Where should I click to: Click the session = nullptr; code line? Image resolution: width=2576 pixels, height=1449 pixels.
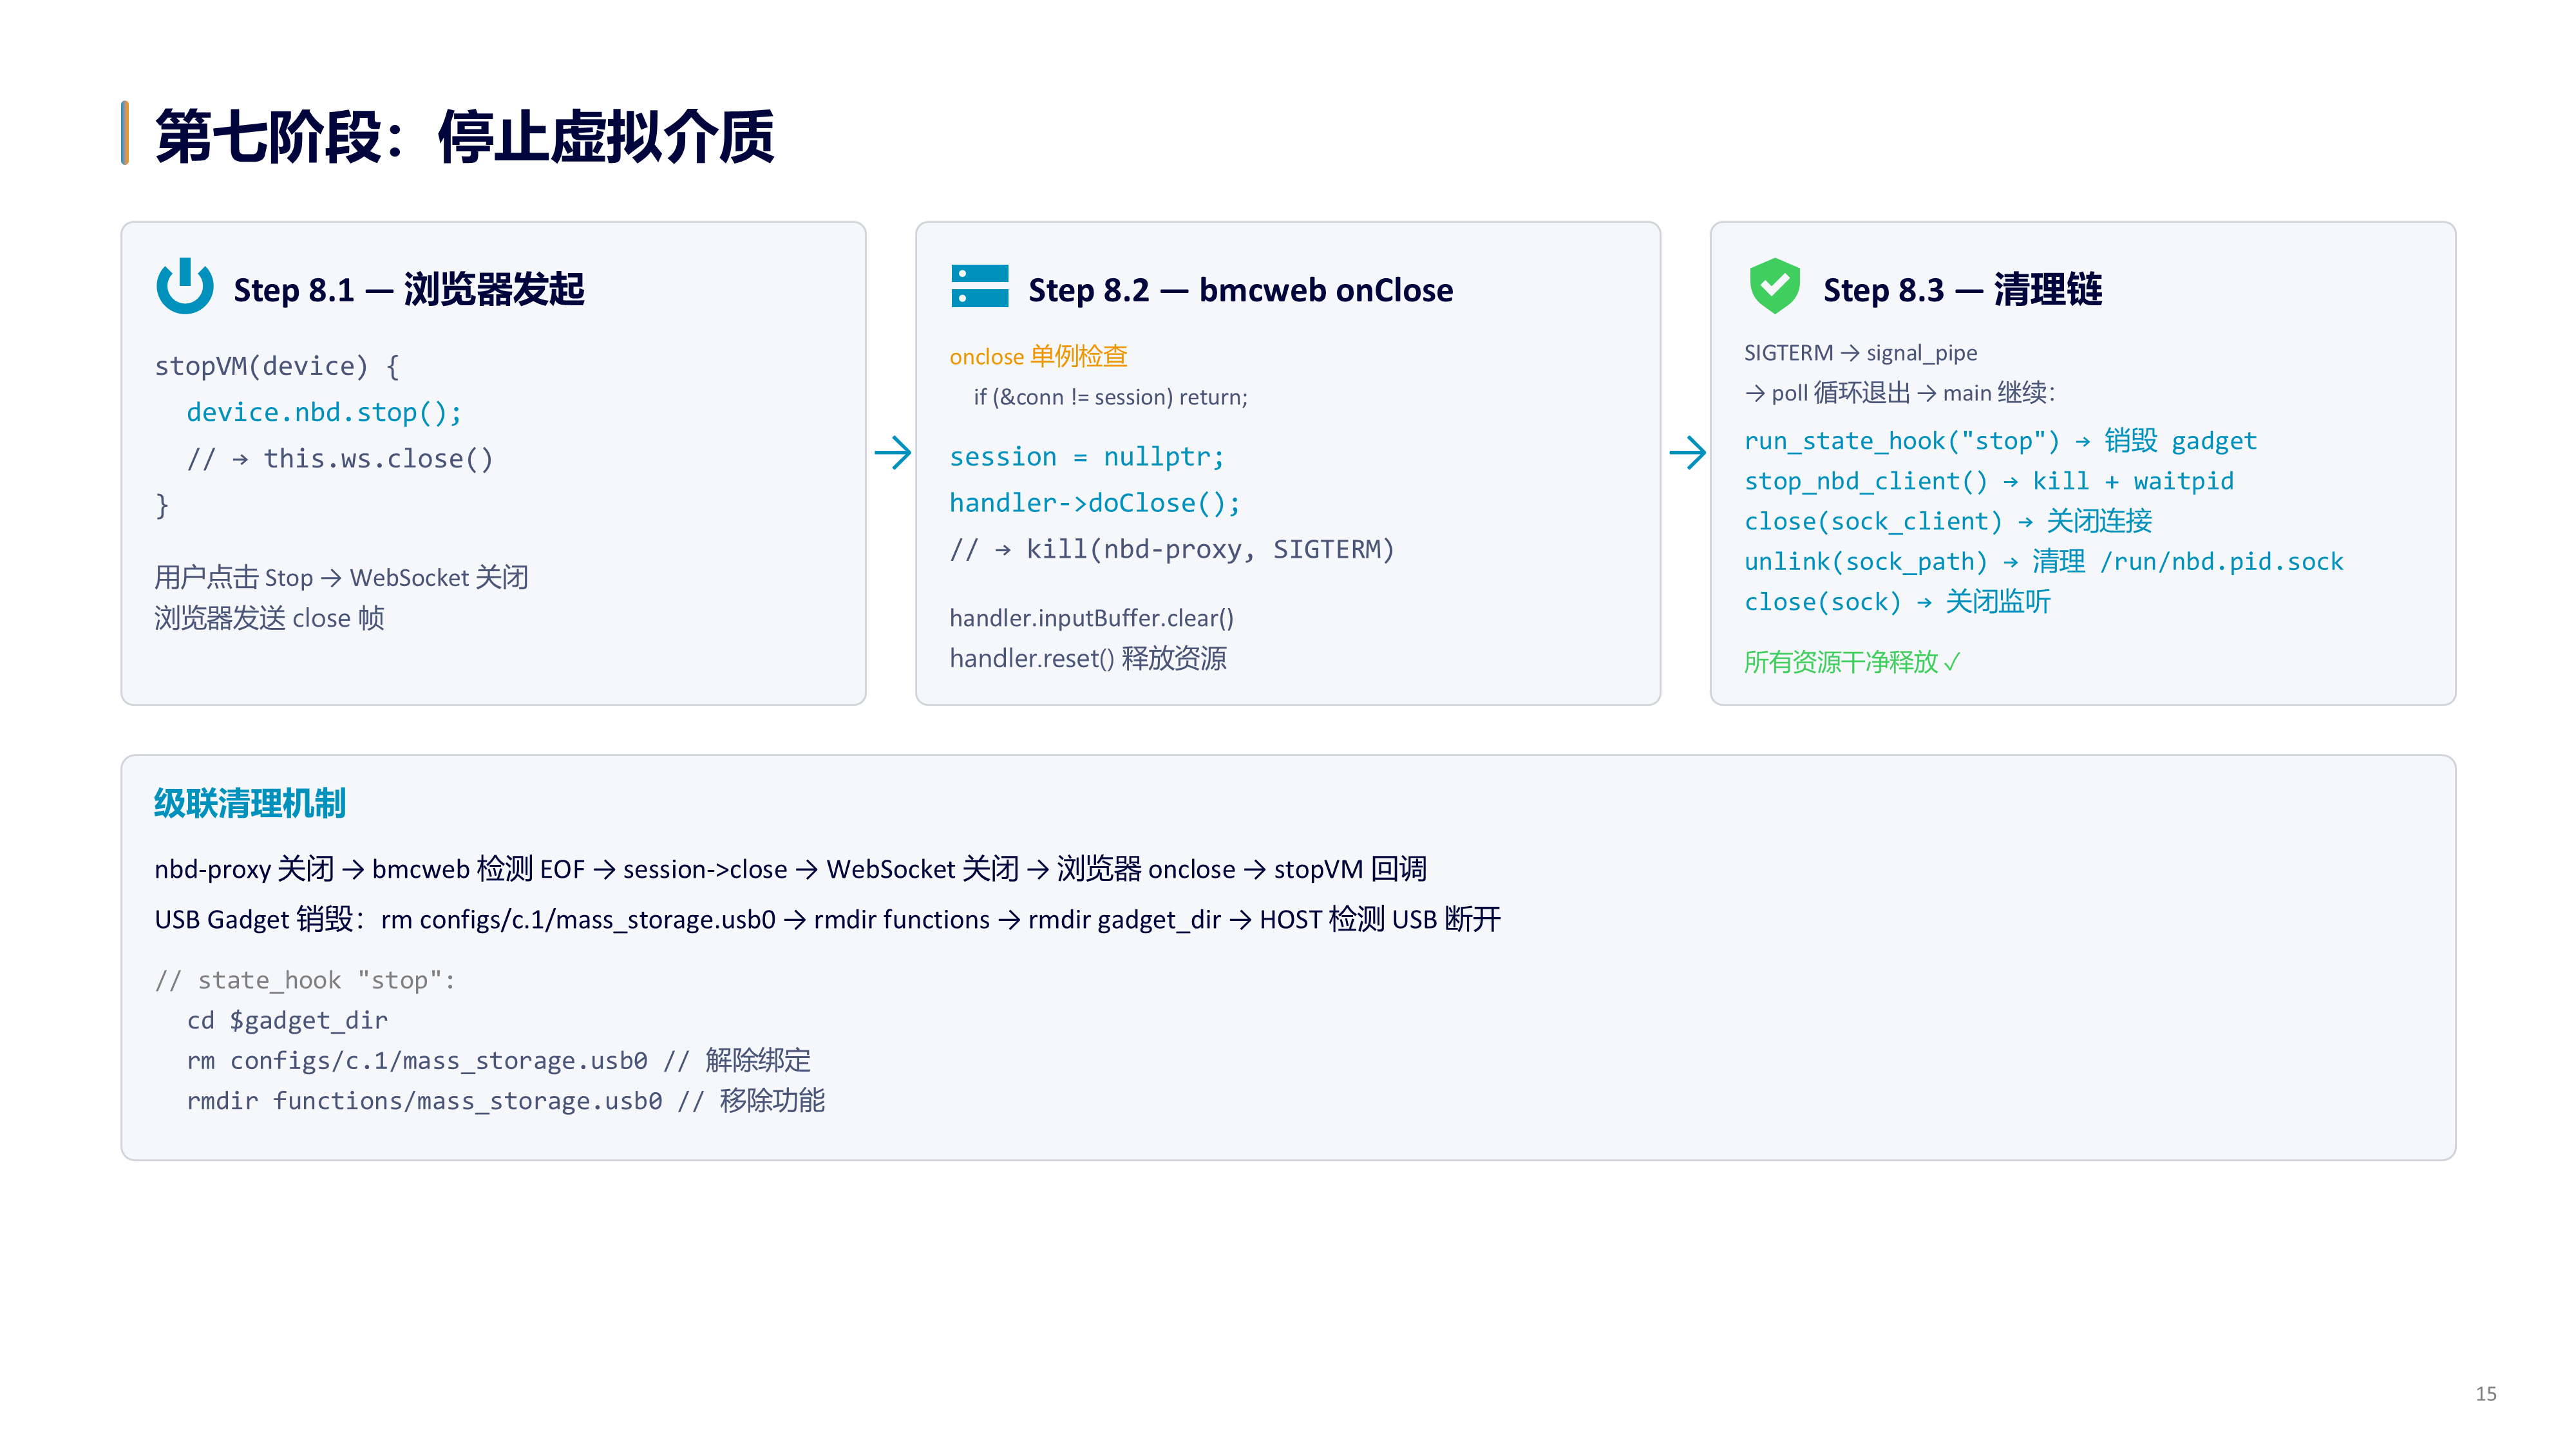point(1086,457)
